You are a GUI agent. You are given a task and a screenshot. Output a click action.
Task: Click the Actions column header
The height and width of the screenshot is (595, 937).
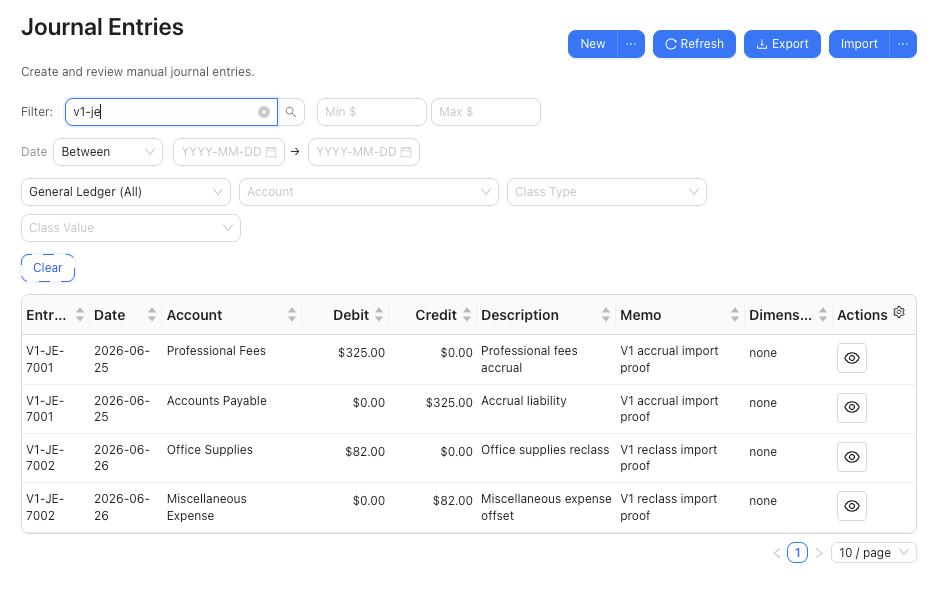tap(862, 315)
